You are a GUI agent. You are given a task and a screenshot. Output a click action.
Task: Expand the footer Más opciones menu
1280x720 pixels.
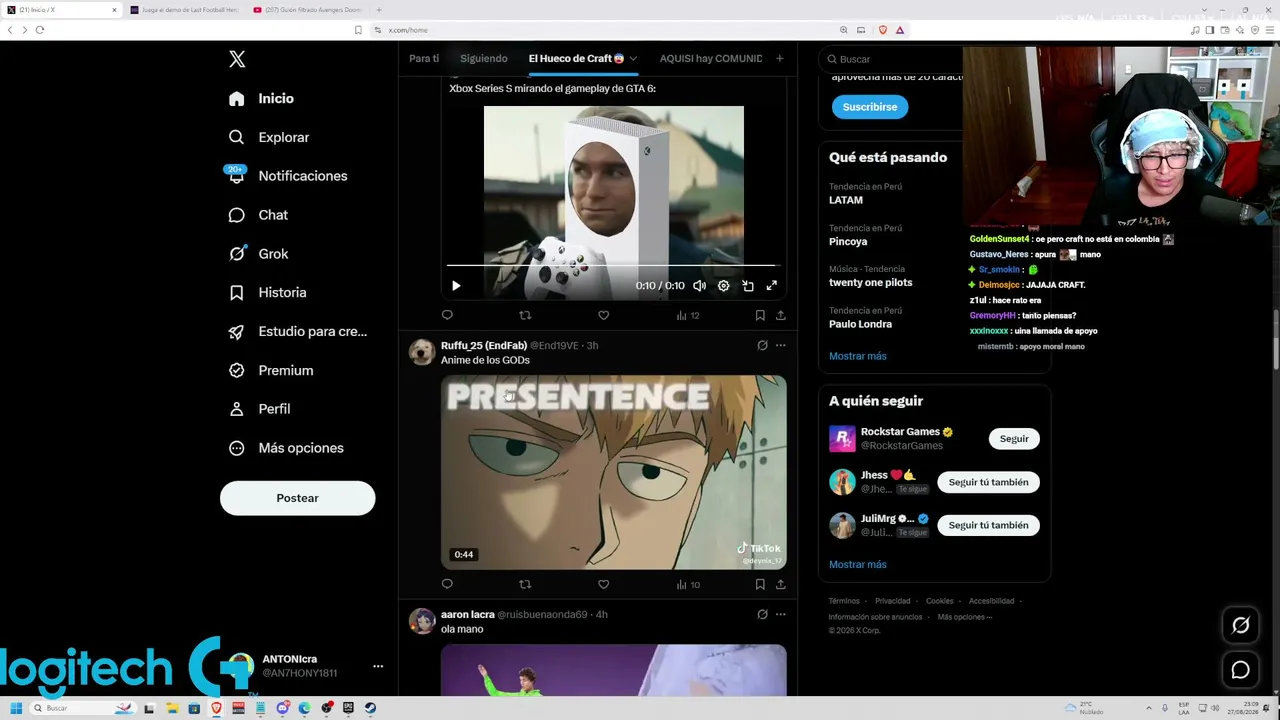(x=965, y=617)
